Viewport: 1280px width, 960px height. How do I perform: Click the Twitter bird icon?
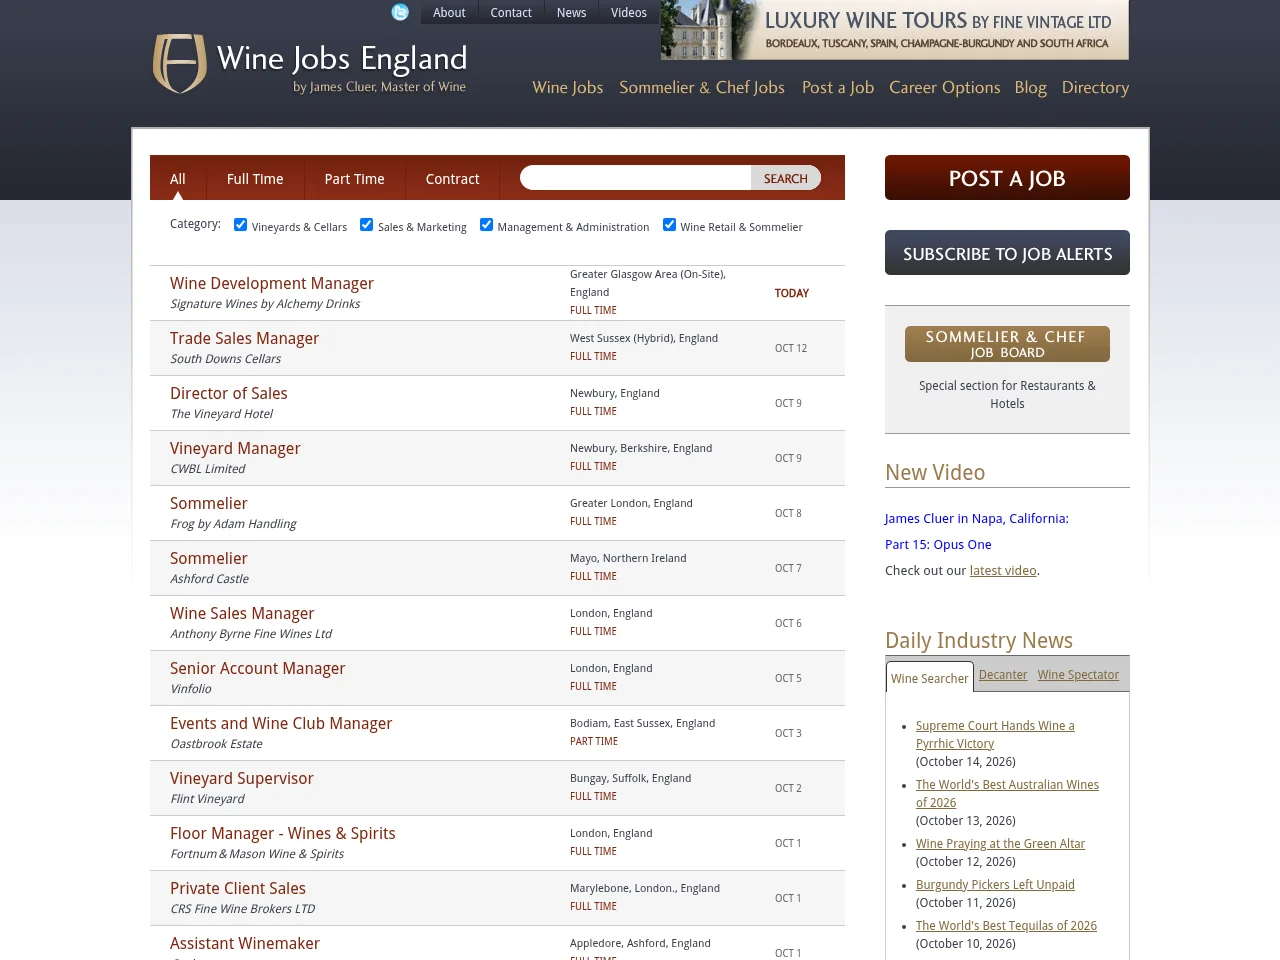pos(400,12)
